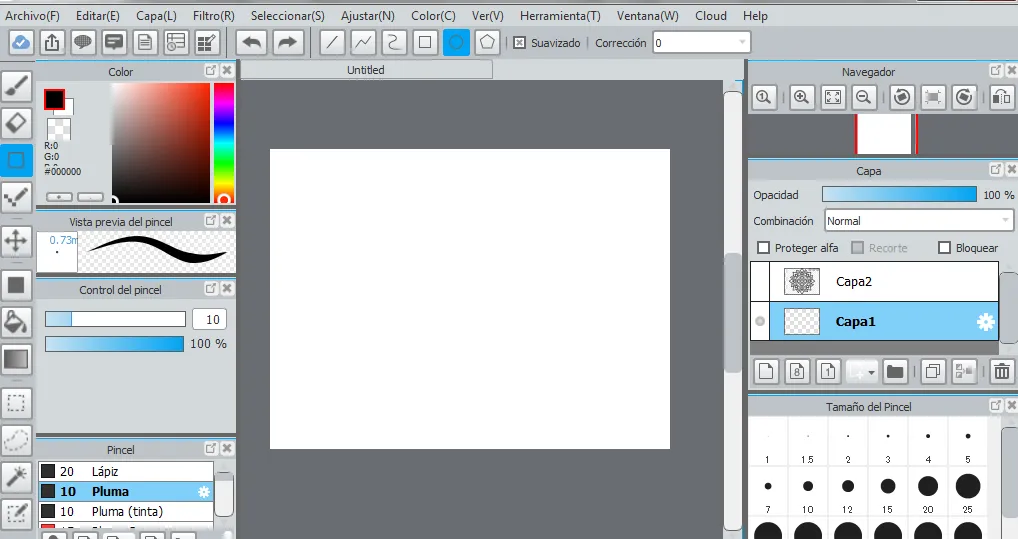This screenshot has height=539, width=1018.
Task: Select the Lasso selection tool
Action: pyautogui.click(x=16, y=440)
